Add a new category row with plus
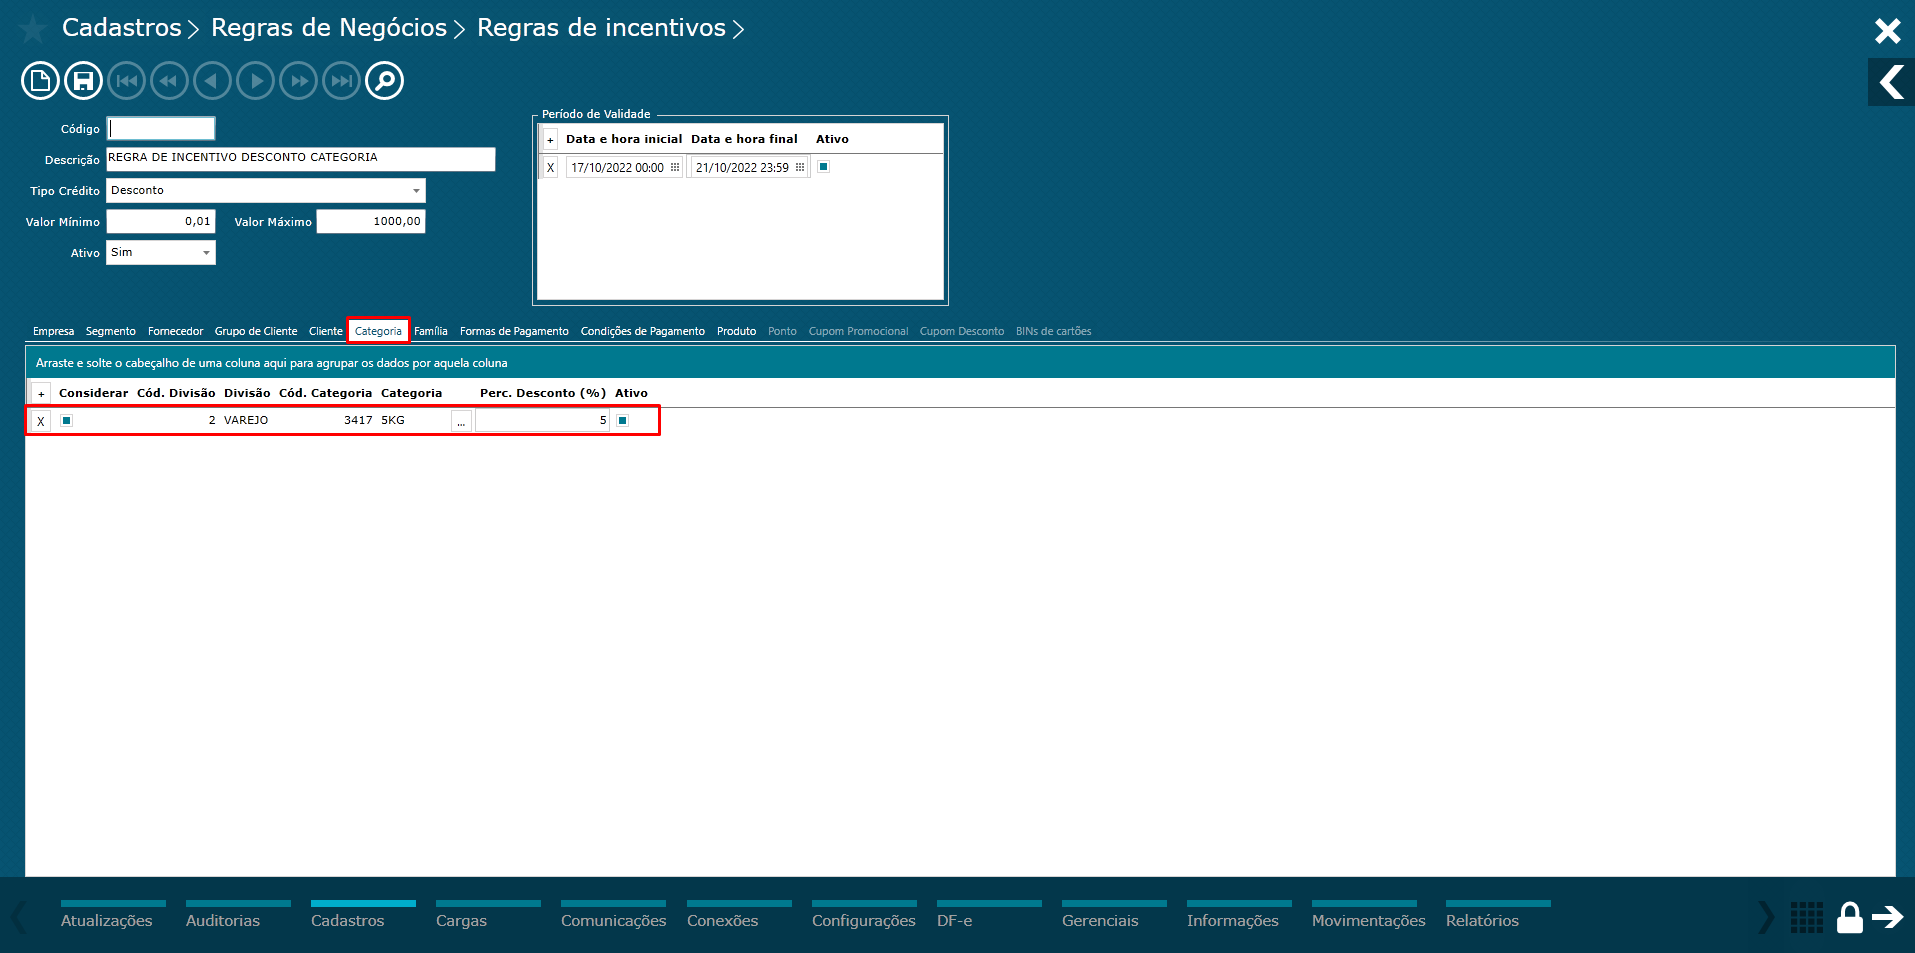Viewport: 1915px width, 953px height. [x=41, y=394]
